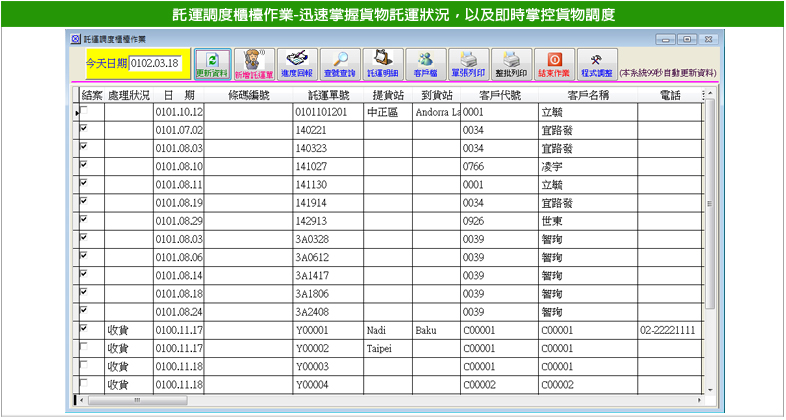Click the 更新資料 refresh data icon
Image resolution: width=786 pixels, height=420 pixels.
click(x=212, y=65)
